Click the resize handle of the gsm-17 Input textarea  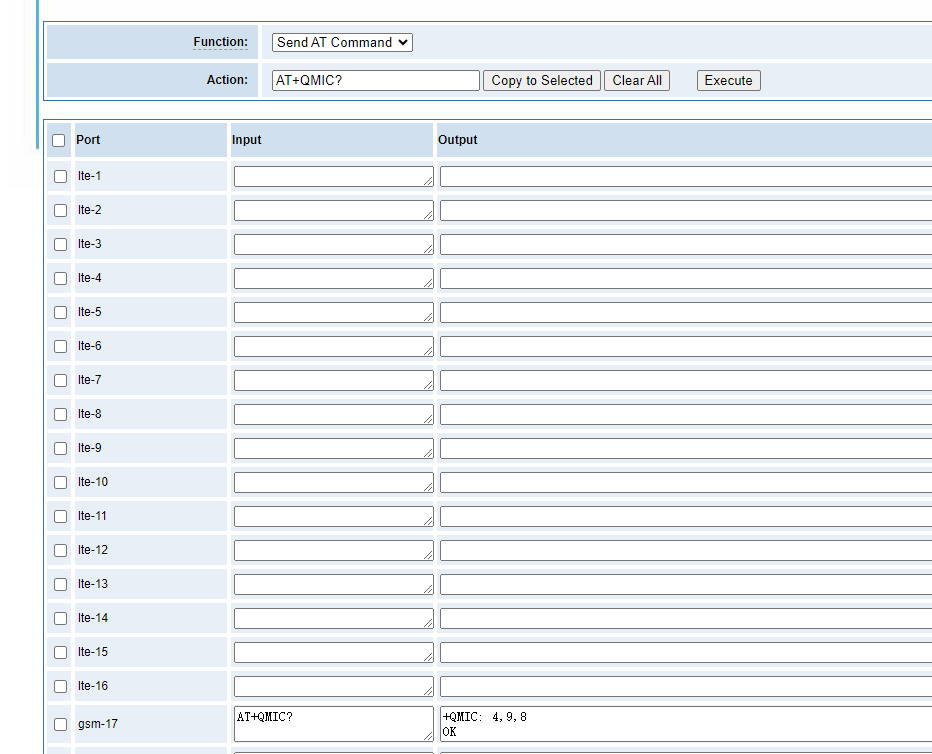428,736
